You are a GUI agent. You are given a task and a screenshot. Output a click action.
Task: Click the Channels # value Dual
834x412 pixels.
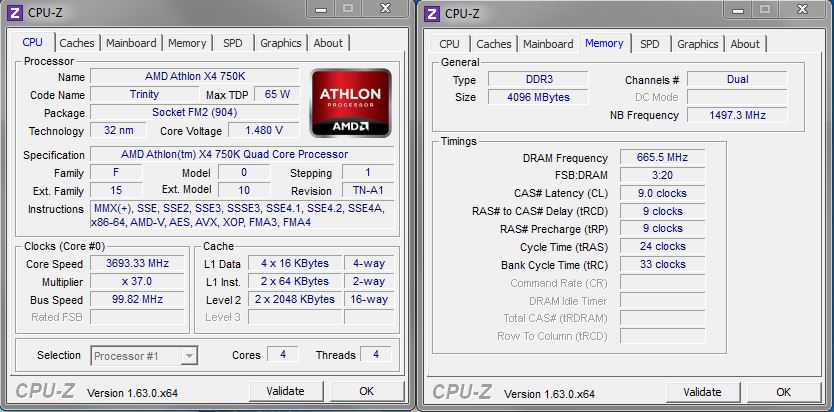[737, 80]
